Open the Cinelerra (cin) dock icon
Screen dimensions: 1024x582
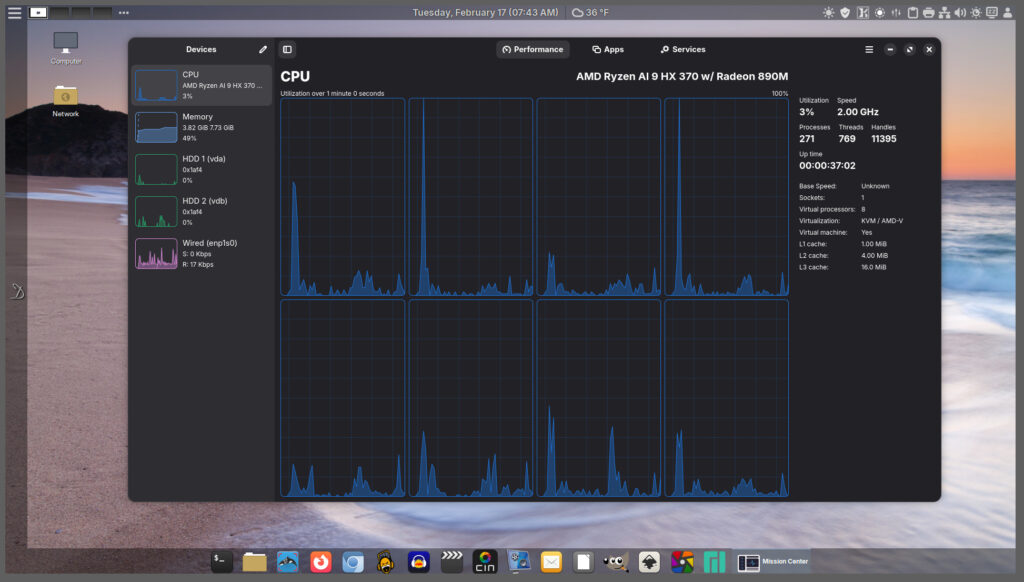point(485,562)
